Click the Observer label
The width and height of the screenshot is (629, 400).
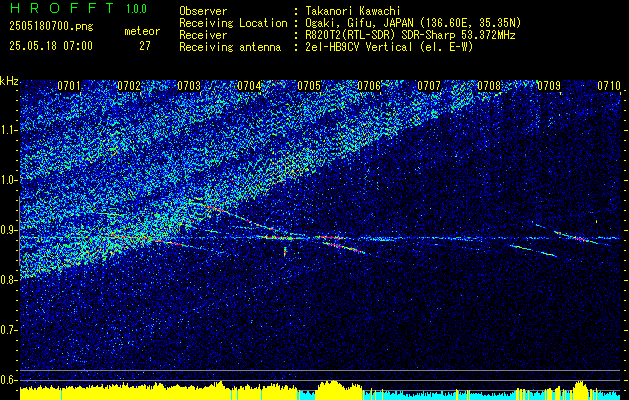tap(203, 11)
